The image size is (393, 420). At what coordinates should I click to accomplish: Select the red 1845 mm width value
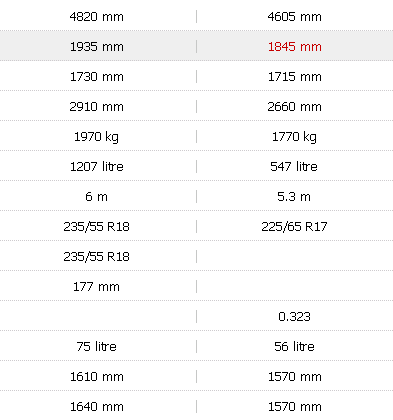click(295, 47)
